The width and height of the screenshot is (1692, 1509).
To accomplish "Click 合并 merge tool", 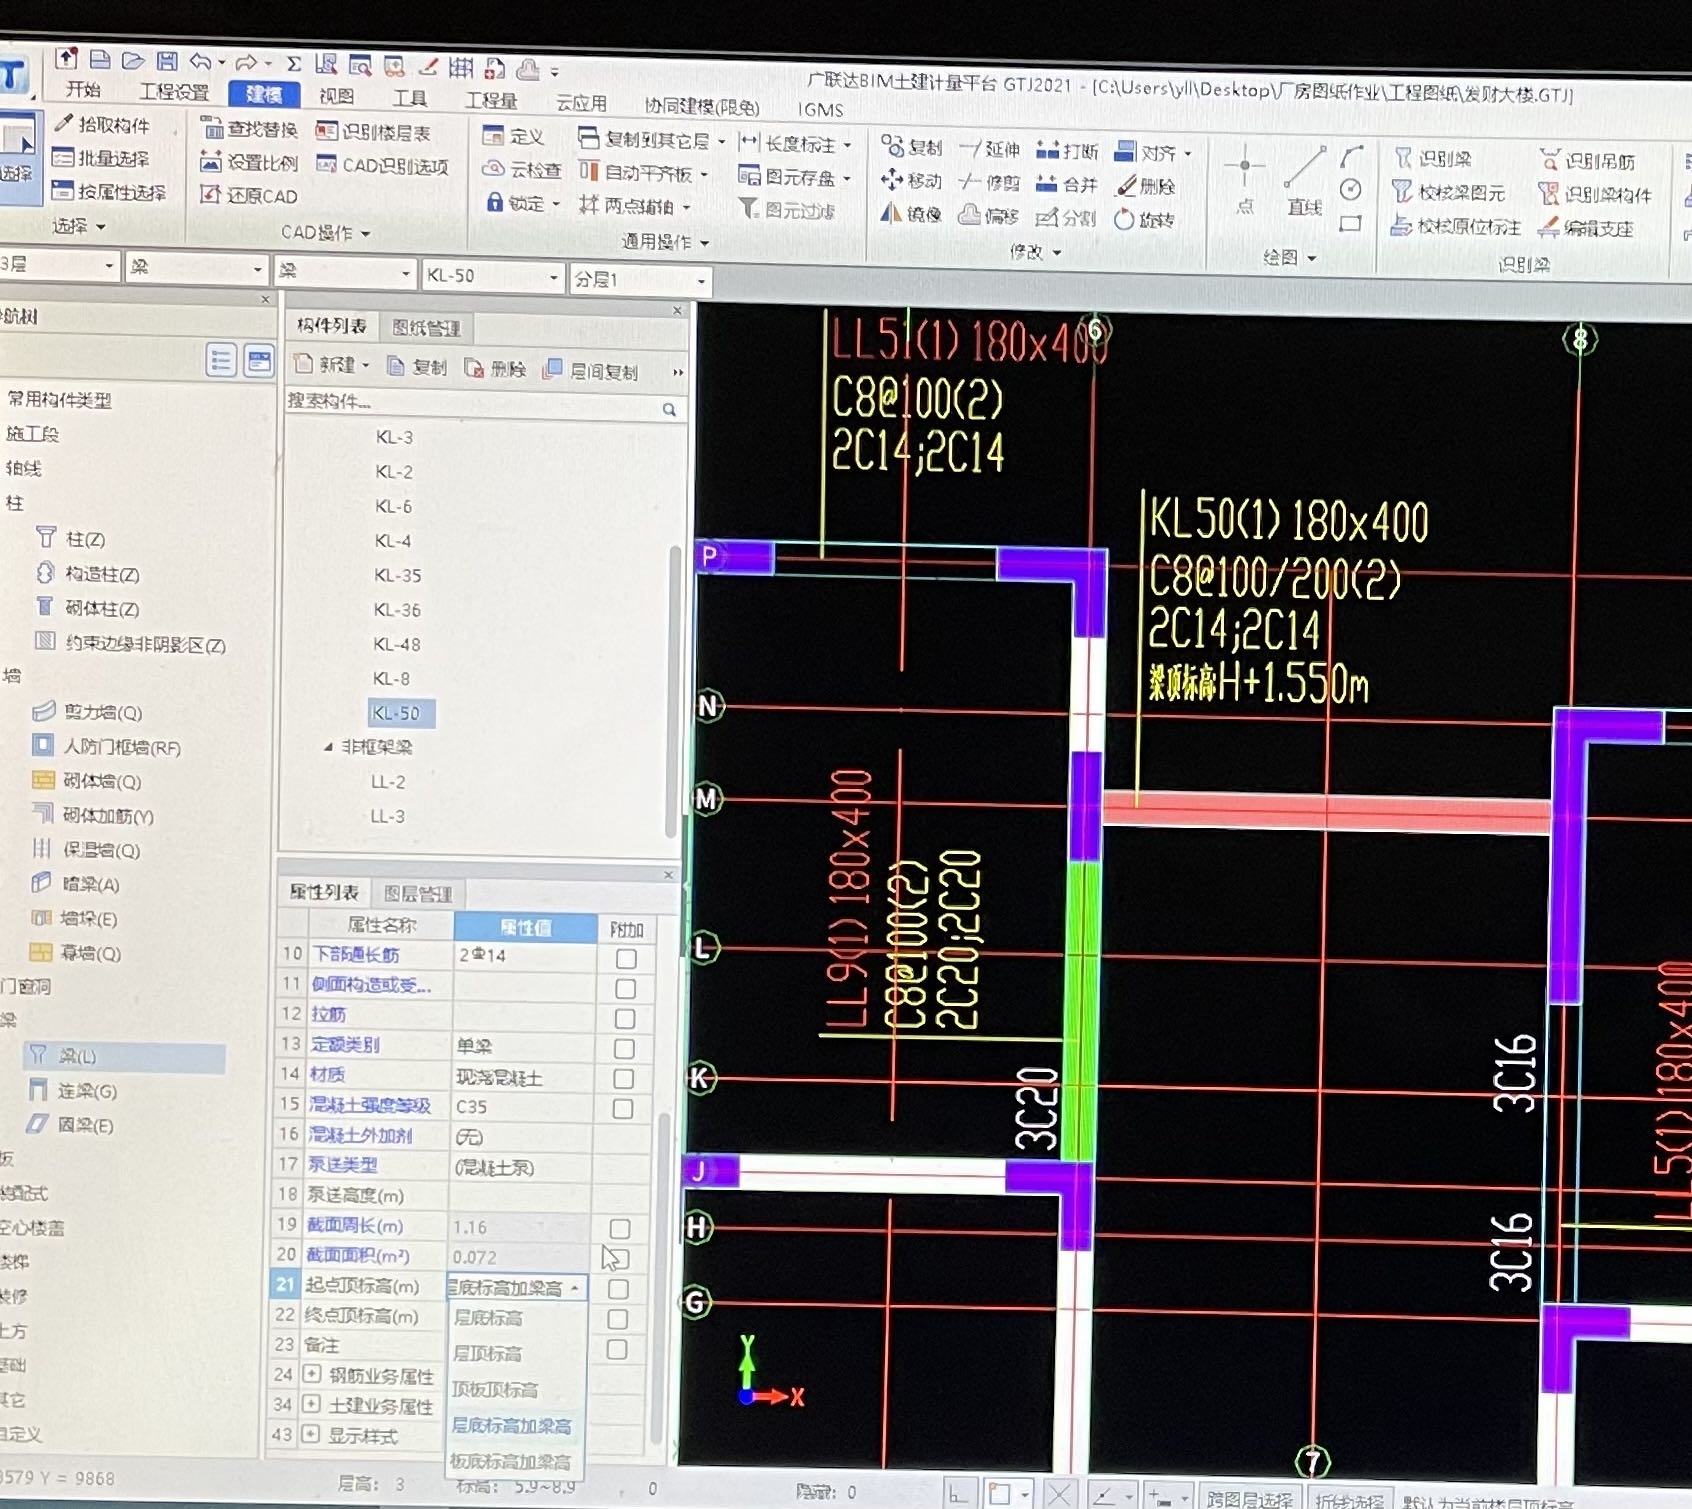I will click(1067, 184).
